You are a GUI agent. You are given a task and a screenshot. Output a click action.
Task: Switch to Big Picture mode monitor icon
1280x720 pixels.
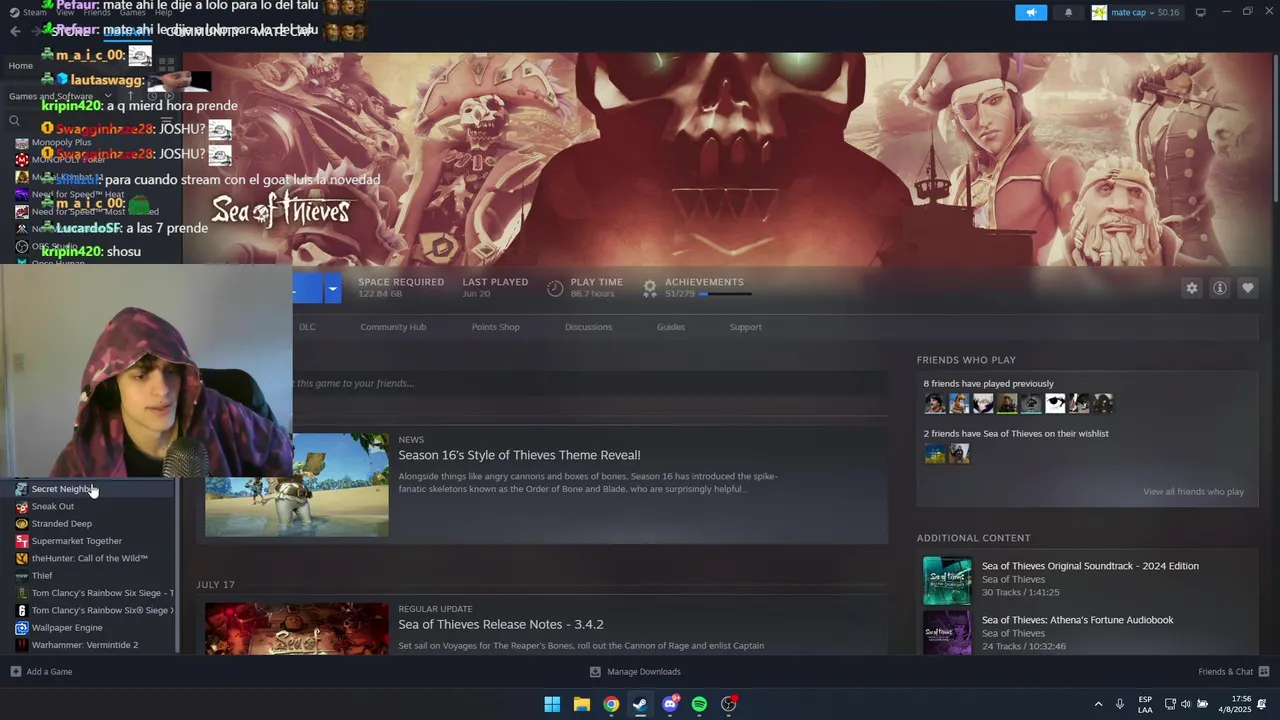pos(1200,12)
